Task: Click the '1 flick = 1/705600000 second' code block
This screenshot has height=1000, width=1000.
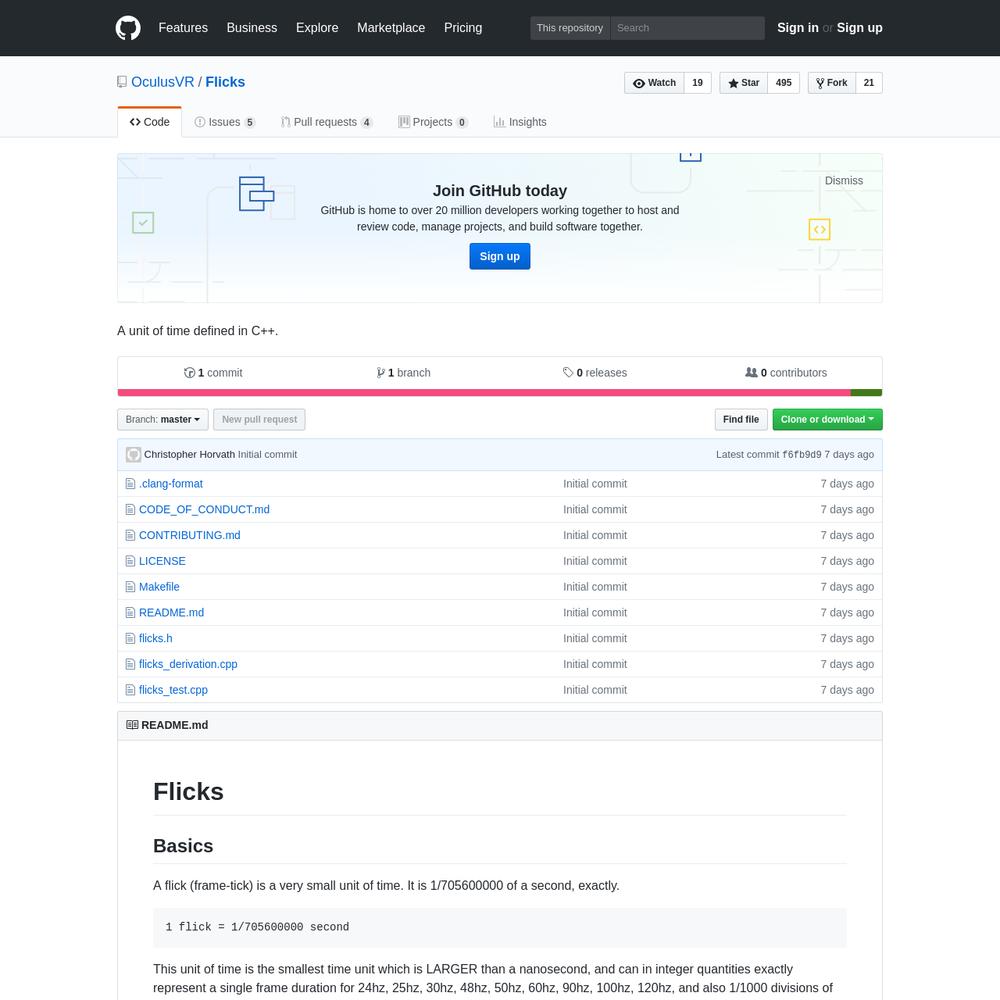Action: click(499, 927)
